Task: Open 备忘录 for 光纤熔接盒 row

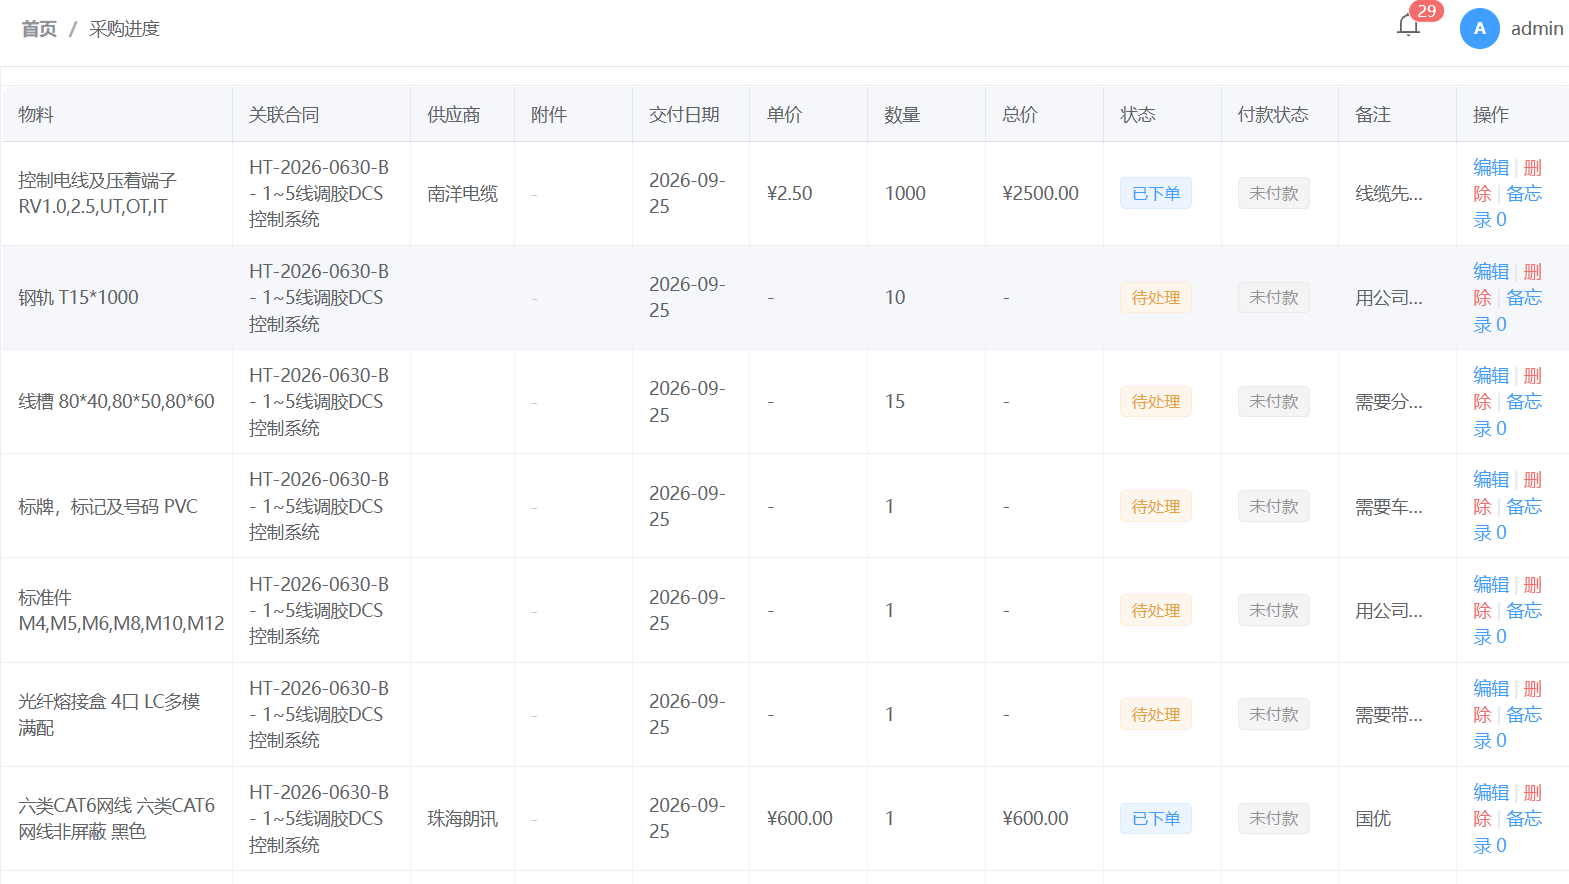Action: [x=1524, y=714]
